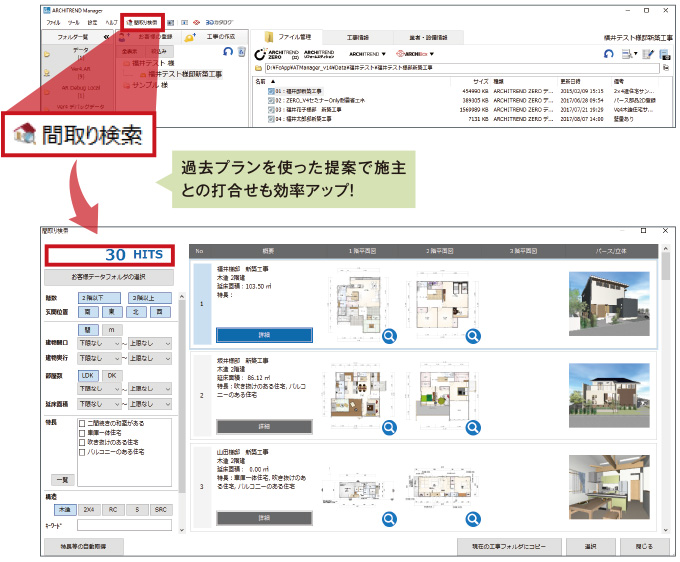Zoom the 2階平面図 of result No. 3

click(473, 519)
